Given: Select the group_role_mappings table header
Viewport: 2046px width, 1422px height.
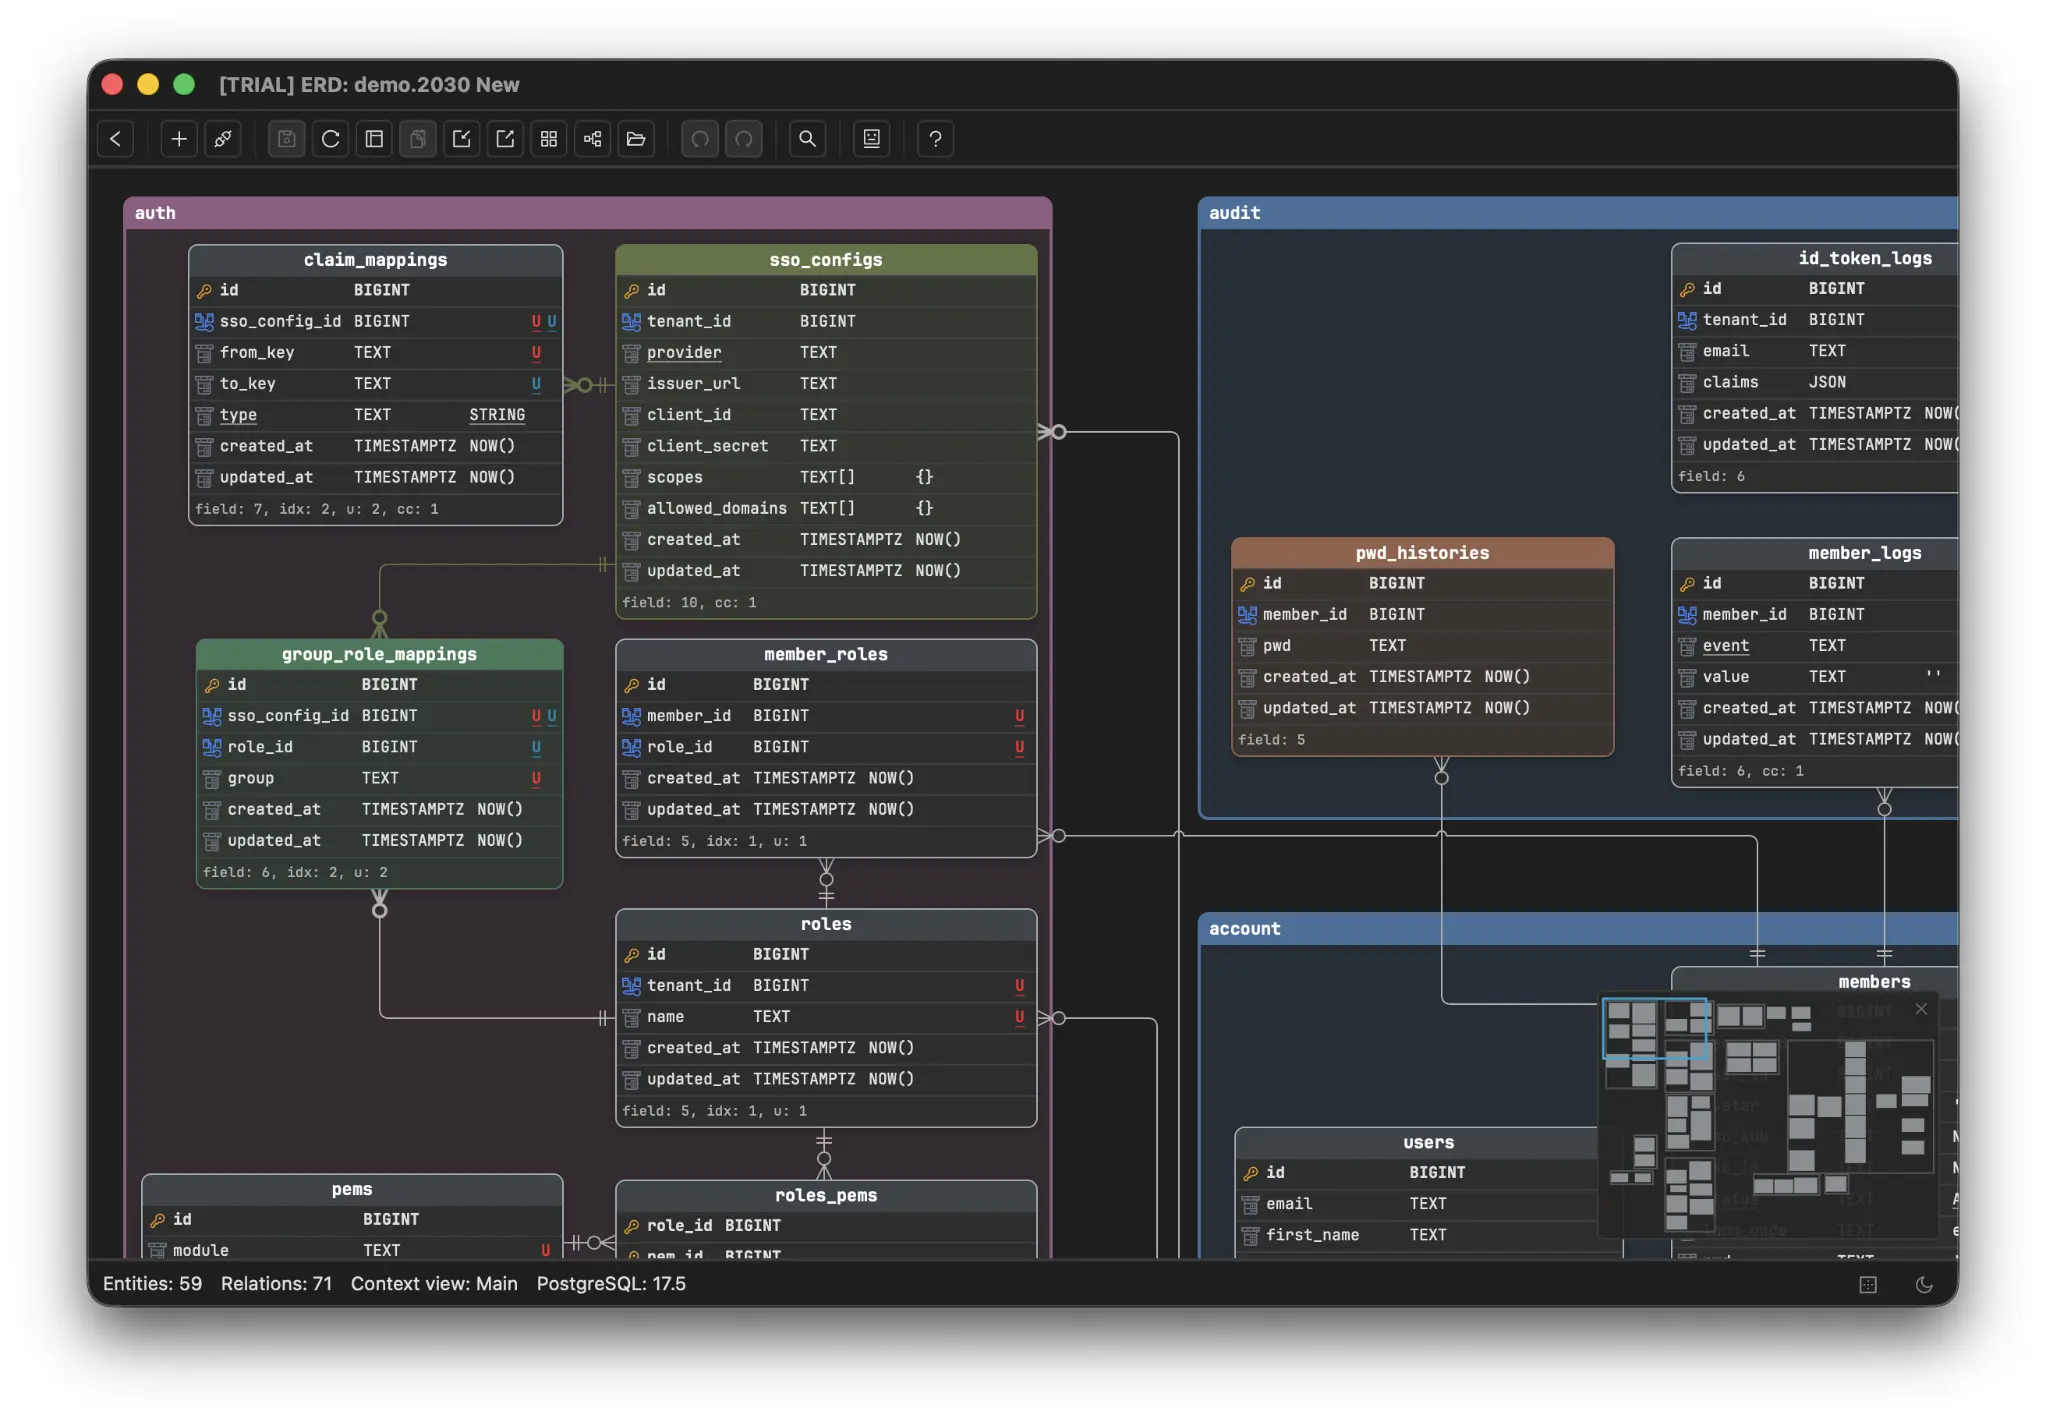Looking at the screenshot, I should (x=380, y=655).
